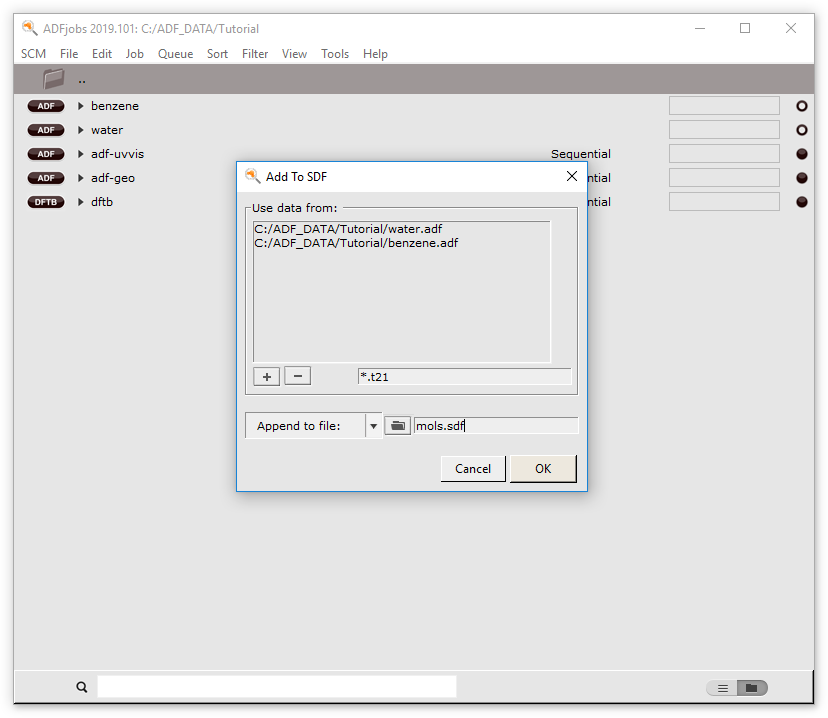Open the Append to file dropdown arrow
Screen dimensions: 828x718
click(x=373, y=426)
